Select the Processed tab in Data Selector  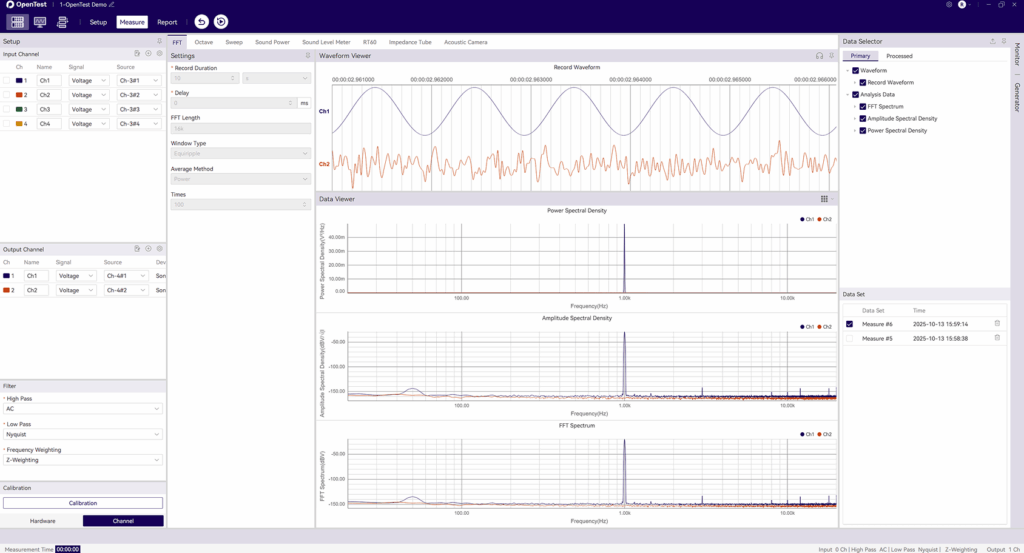click(899, 56)
